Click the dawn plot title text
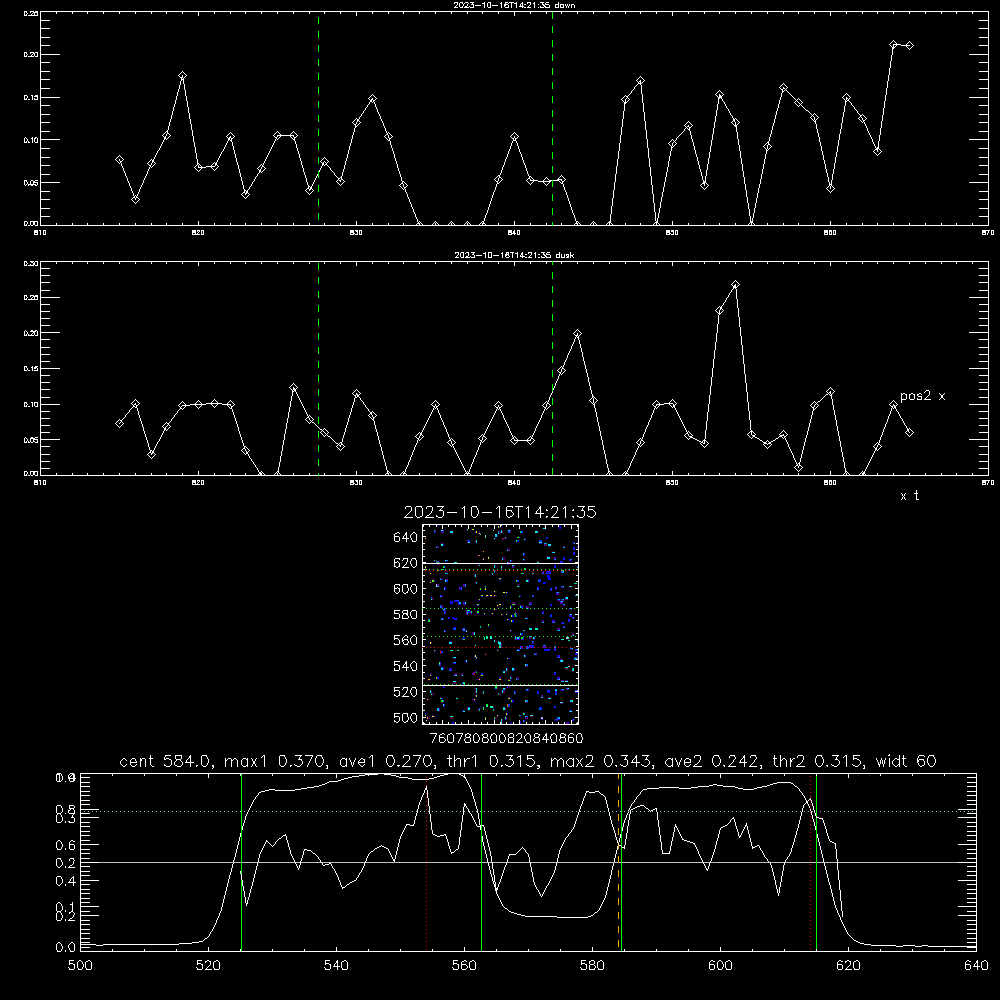The height and width of the screenshot is (1000, 1000). pos(514,4)
